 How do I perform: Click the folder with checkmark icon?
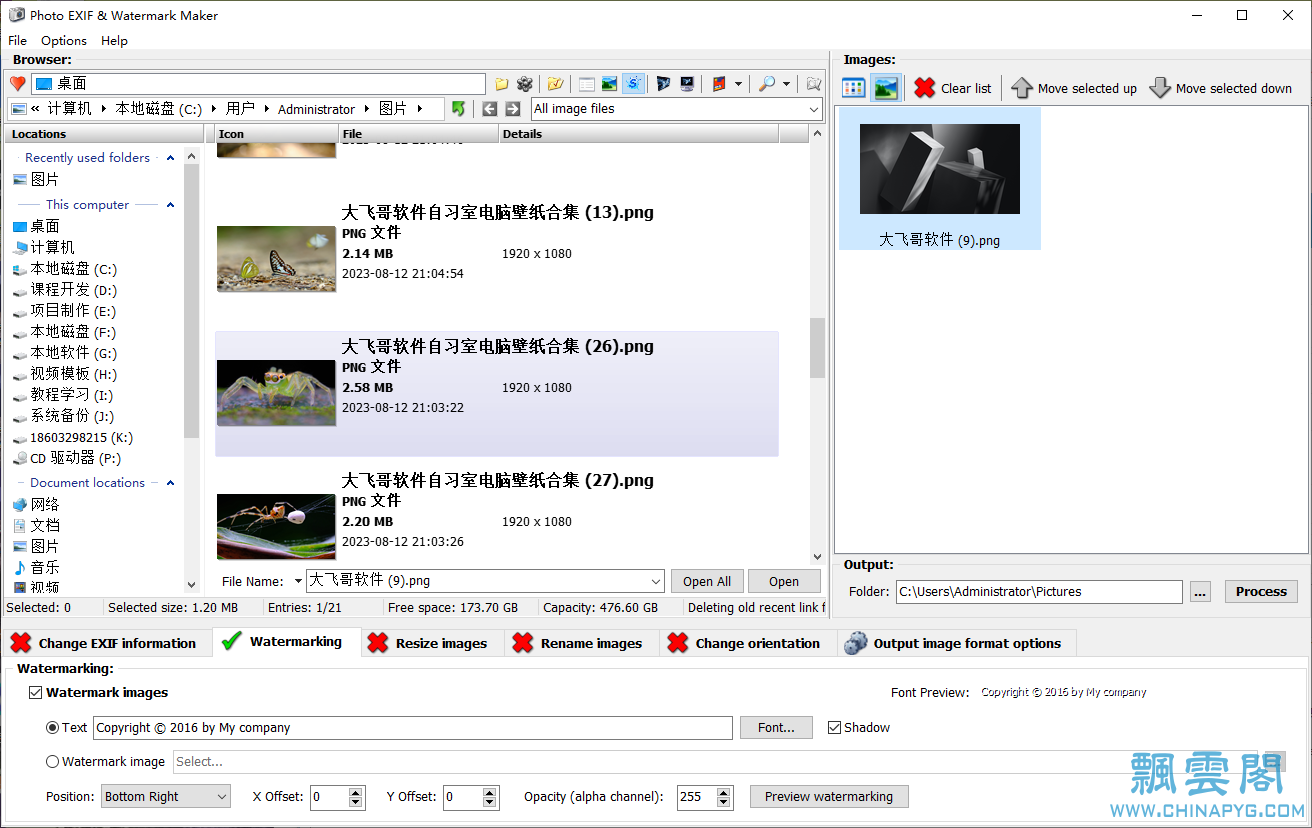(x=555, y=84)
